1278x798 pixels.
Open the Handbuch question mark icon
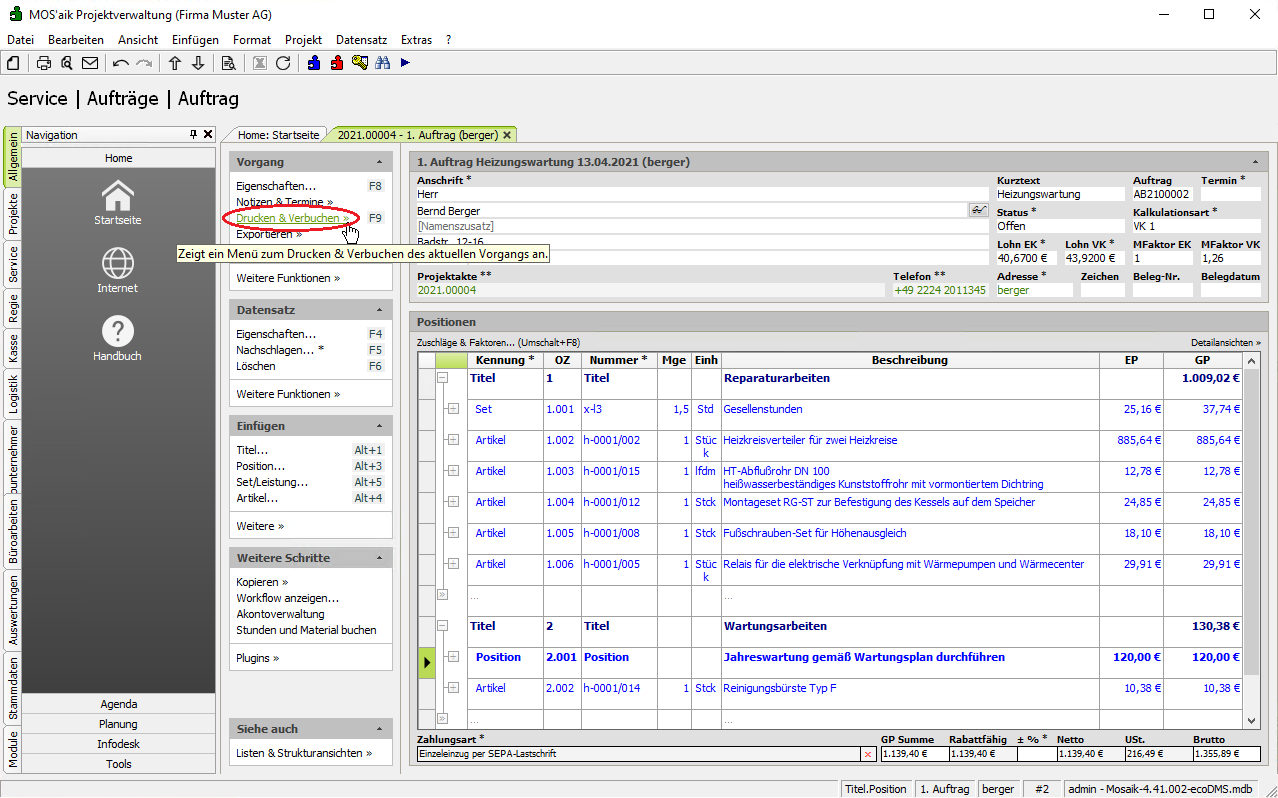118,332
